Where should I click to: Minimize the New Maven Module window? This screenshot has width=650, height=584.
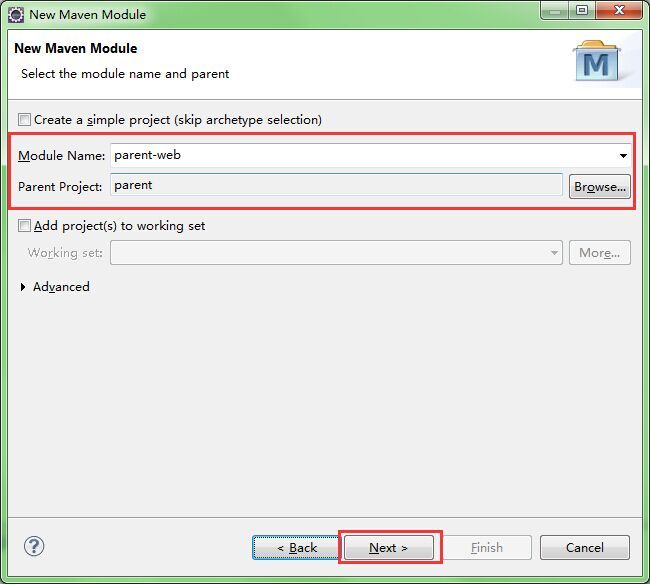click(555, 10)
